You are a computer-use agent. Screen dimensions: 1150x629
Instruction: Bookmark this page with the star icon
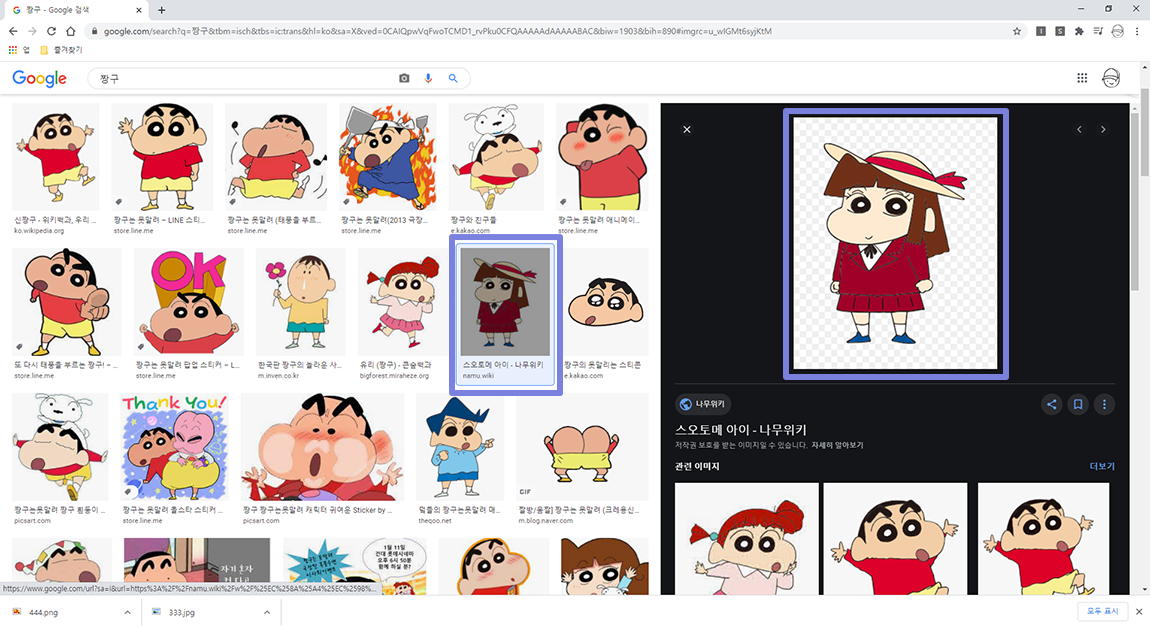pos(1017,32)
